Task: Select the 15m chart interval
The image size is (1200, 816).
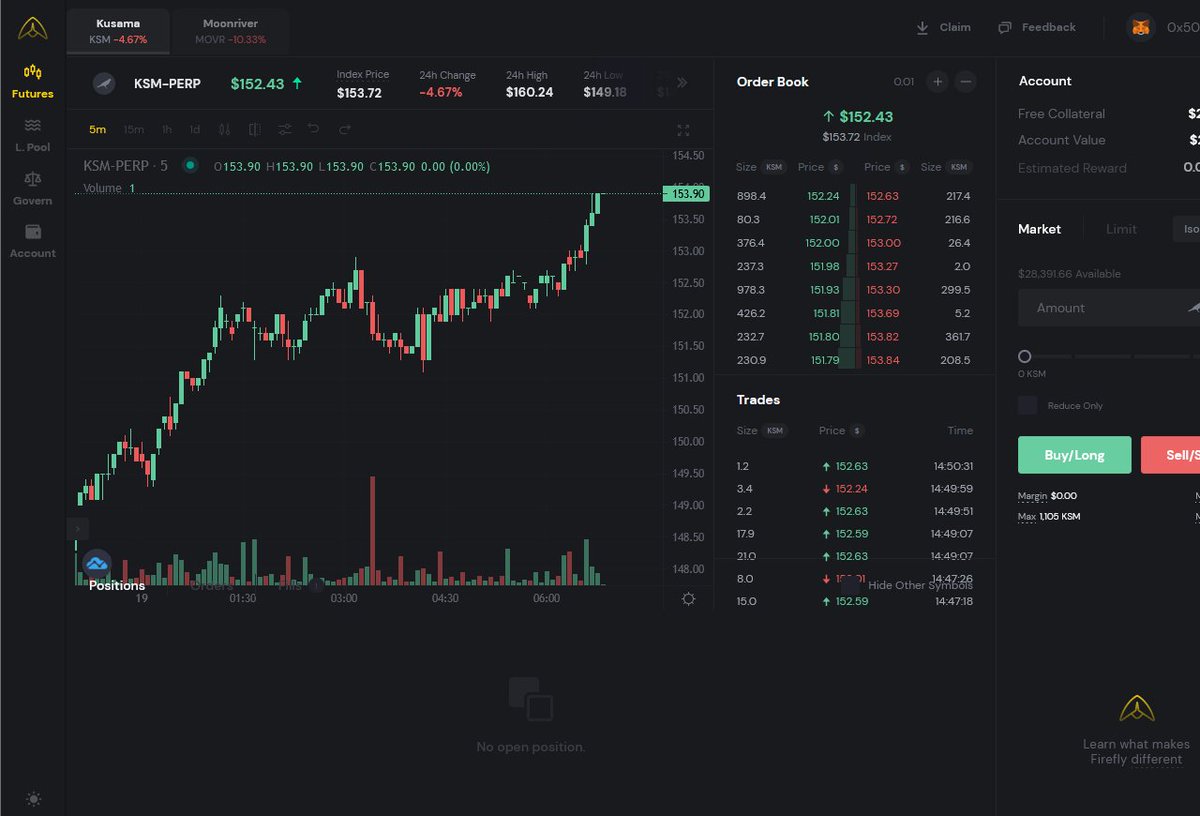Action: tap(133, 130)
